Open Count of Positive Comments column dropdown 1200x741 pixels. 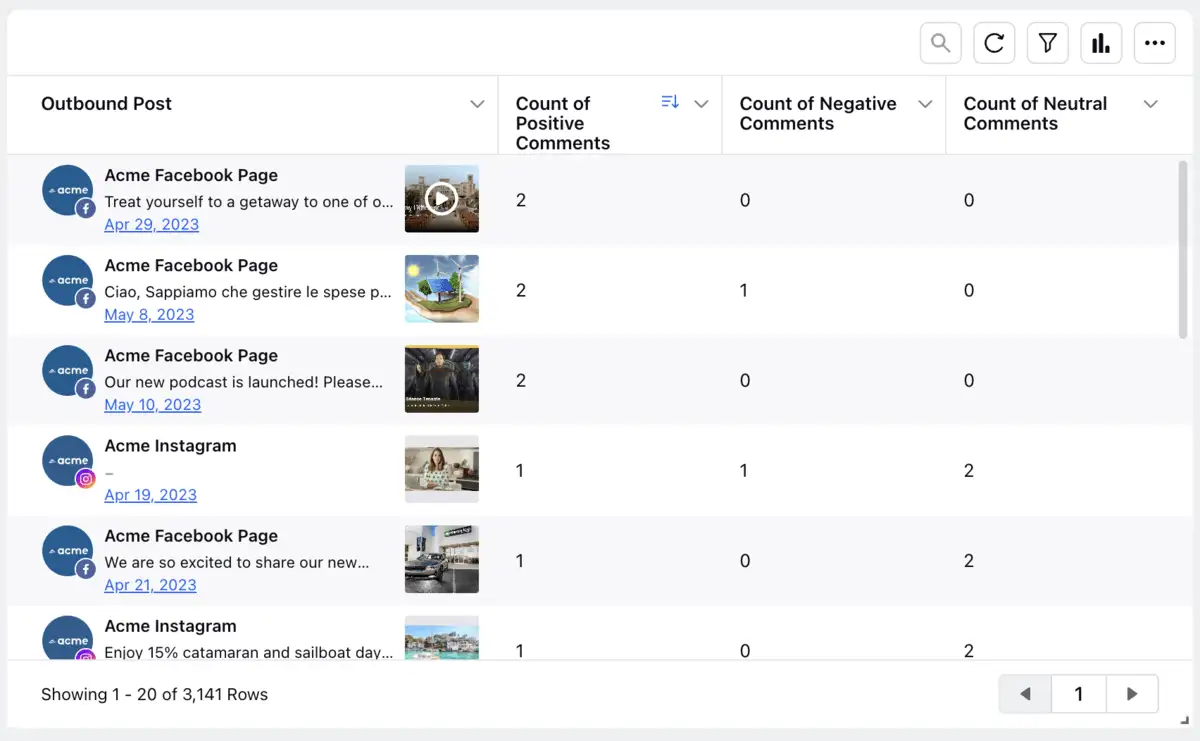(x=701, y=104)
